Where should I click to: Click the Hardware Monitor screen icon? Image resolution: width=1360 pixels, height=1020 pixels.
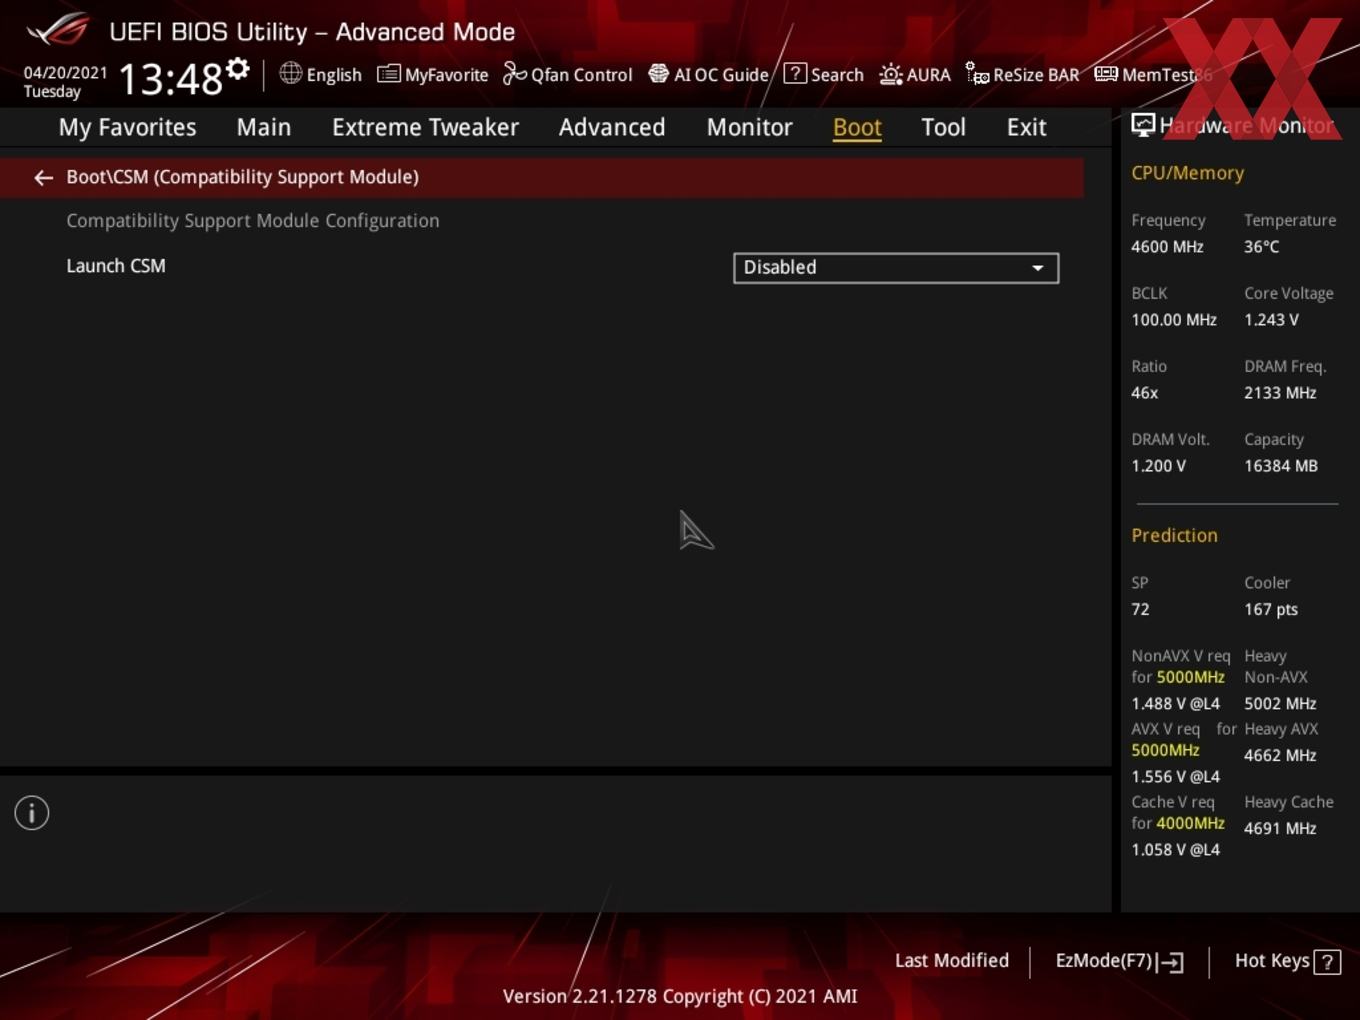pos(1143,125)
